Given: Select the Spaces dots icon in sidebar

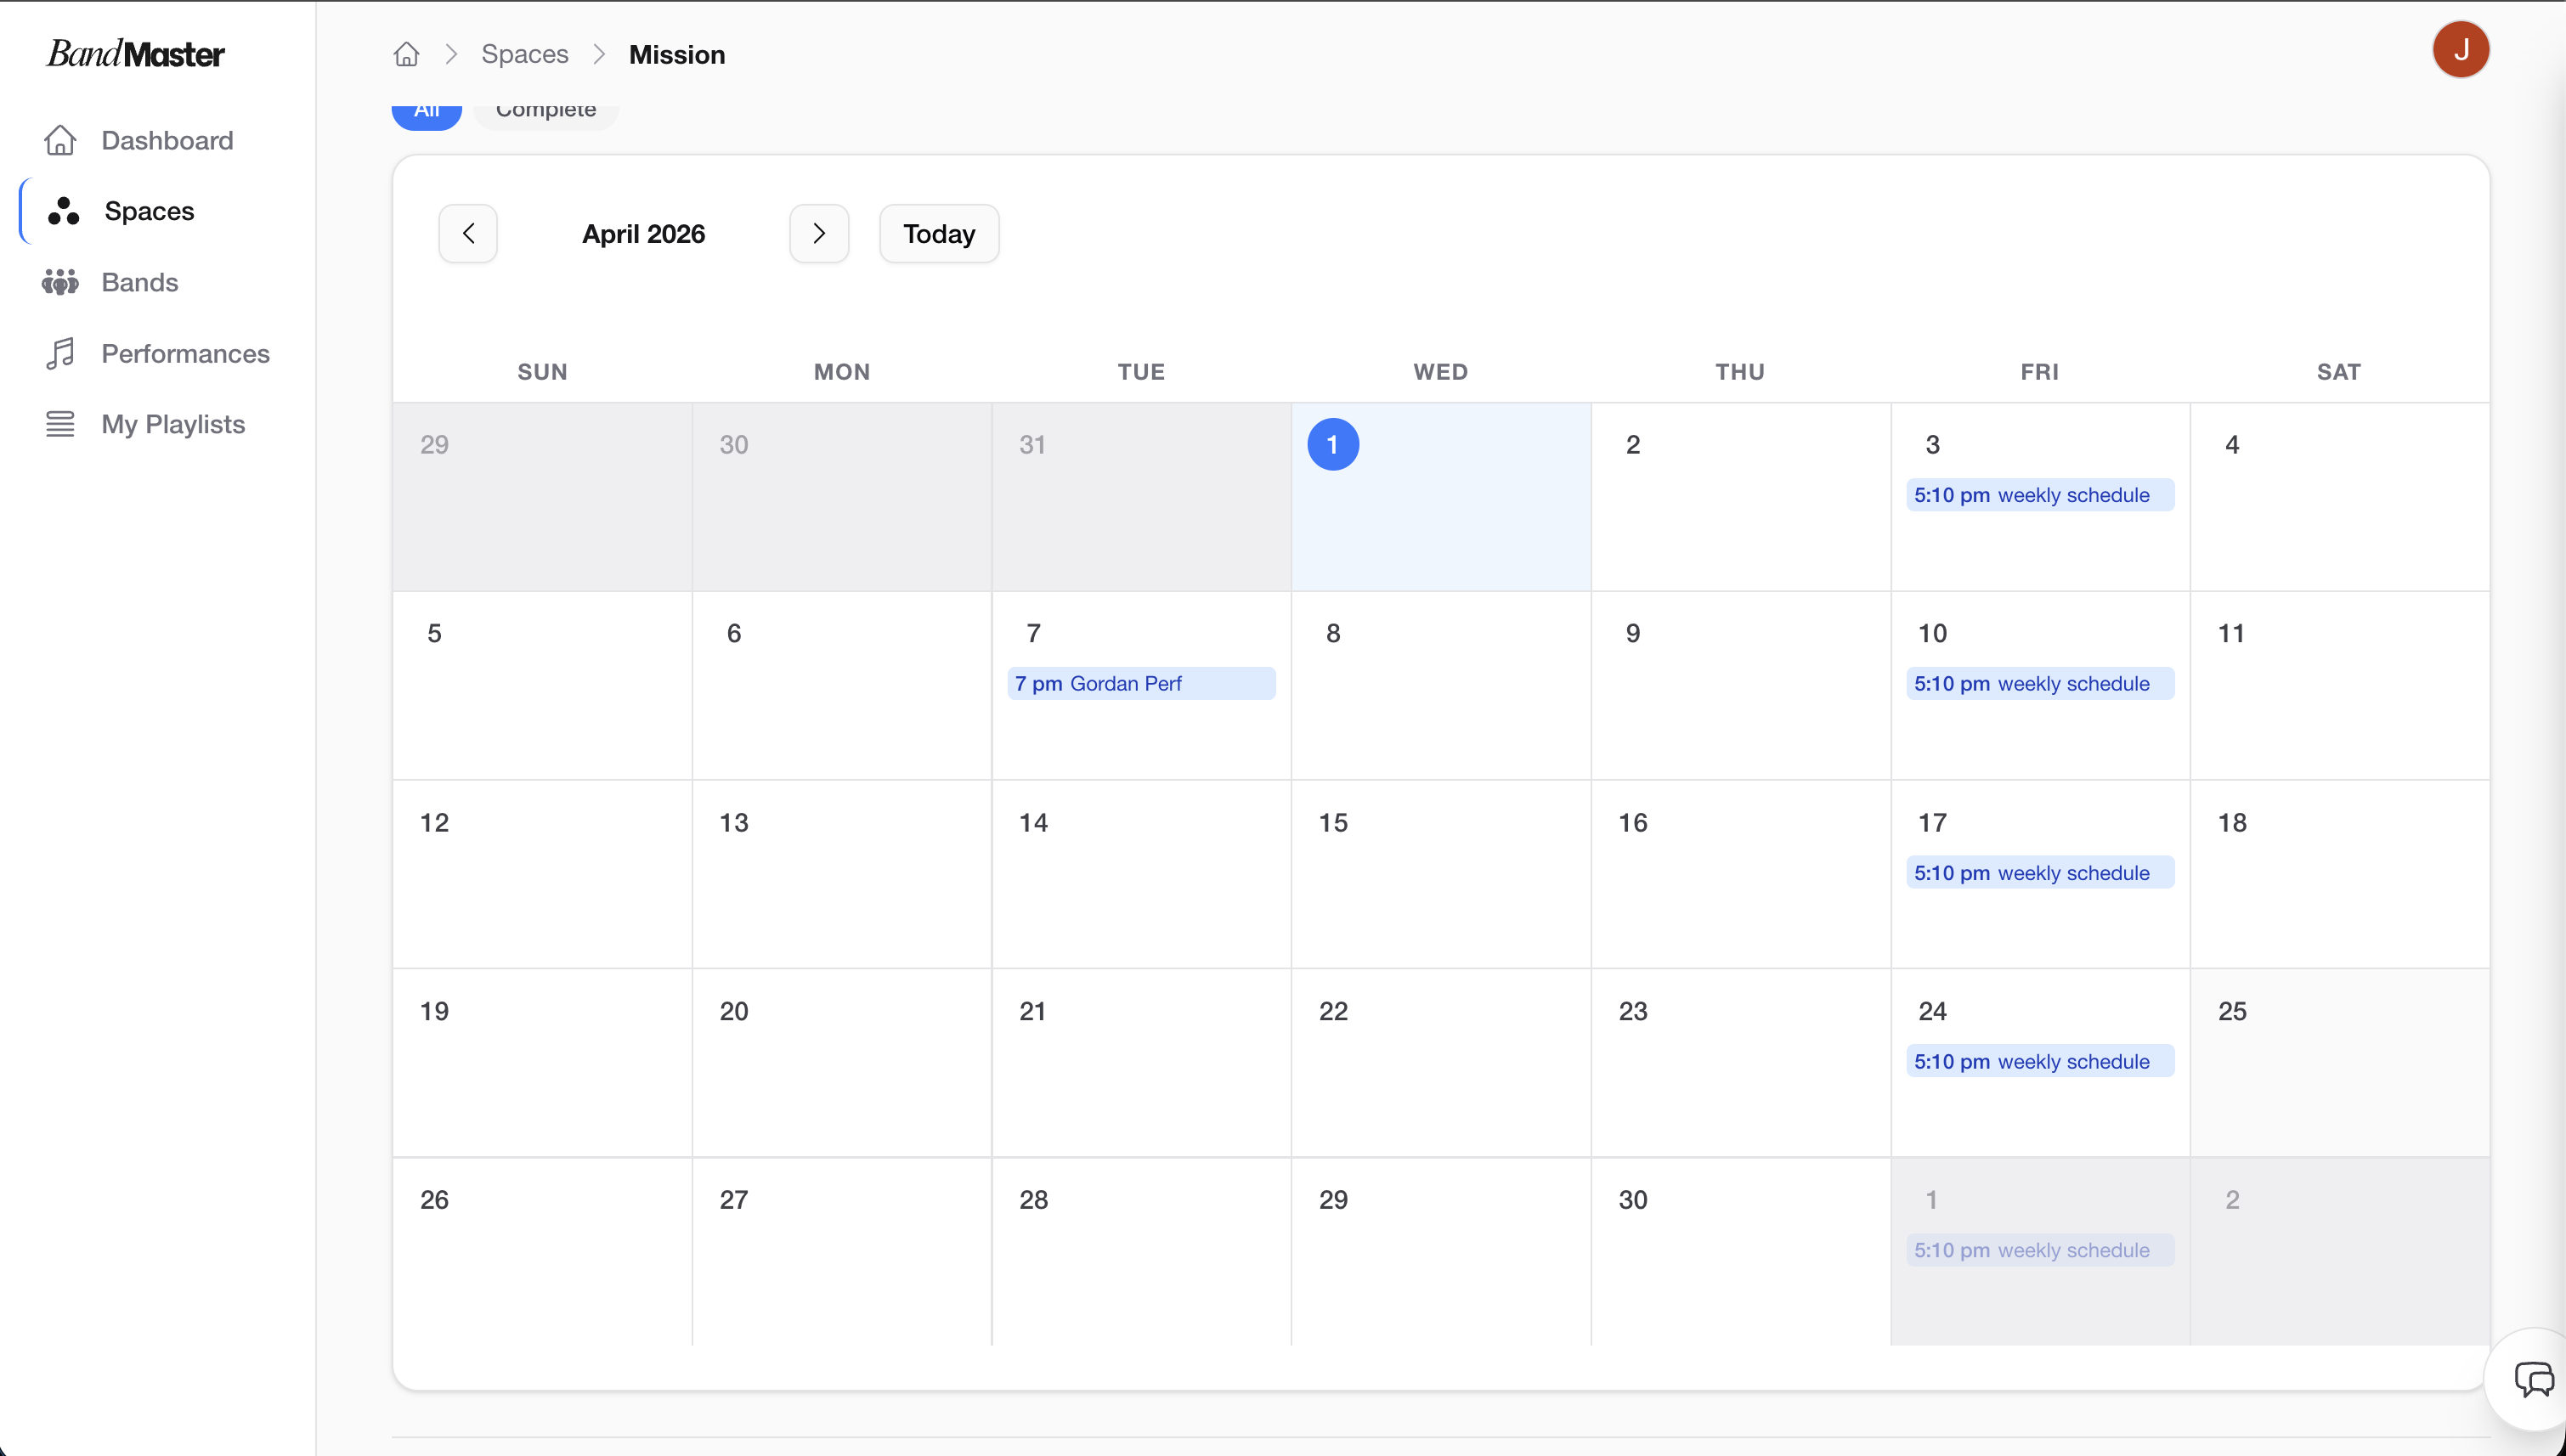Looking at the screenshot, I should tap(63, 211).
